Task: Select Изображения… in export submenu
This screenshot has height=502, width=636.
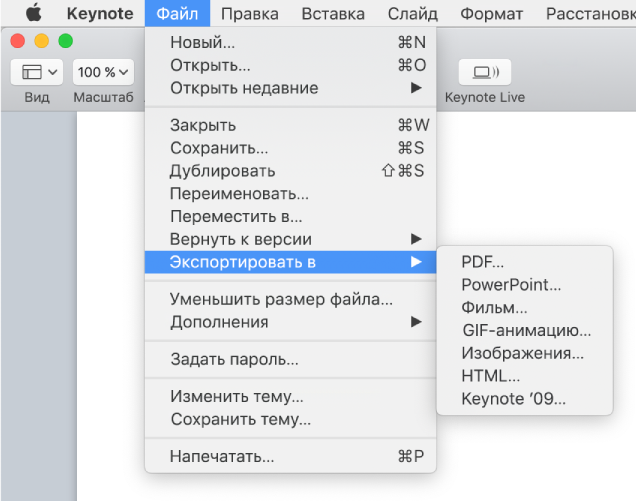Action: point(522,353)
